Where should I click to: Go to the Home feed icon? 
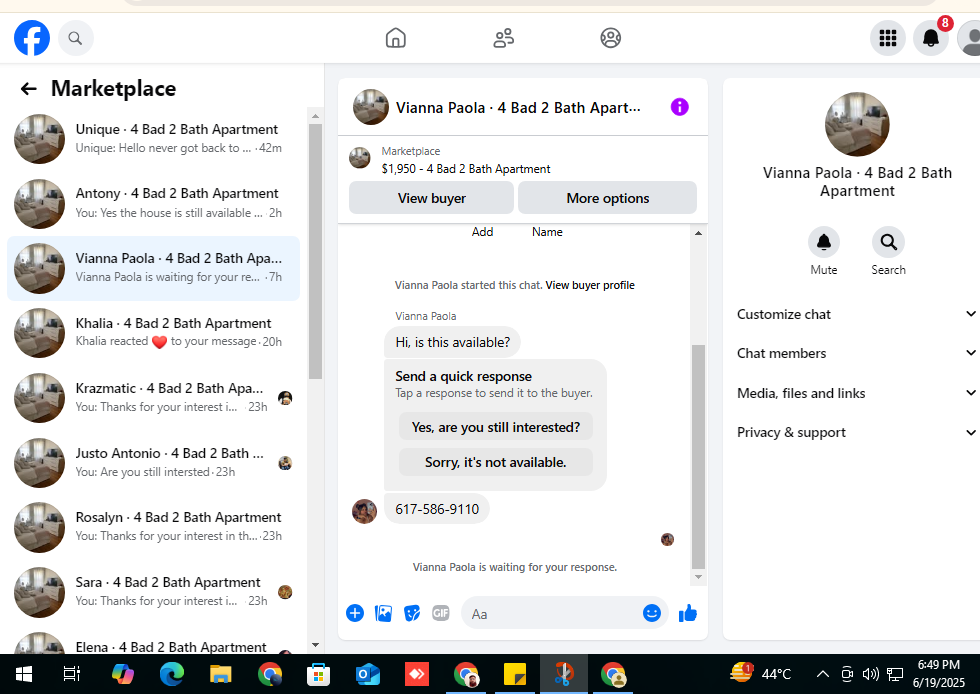pos(395,38)
